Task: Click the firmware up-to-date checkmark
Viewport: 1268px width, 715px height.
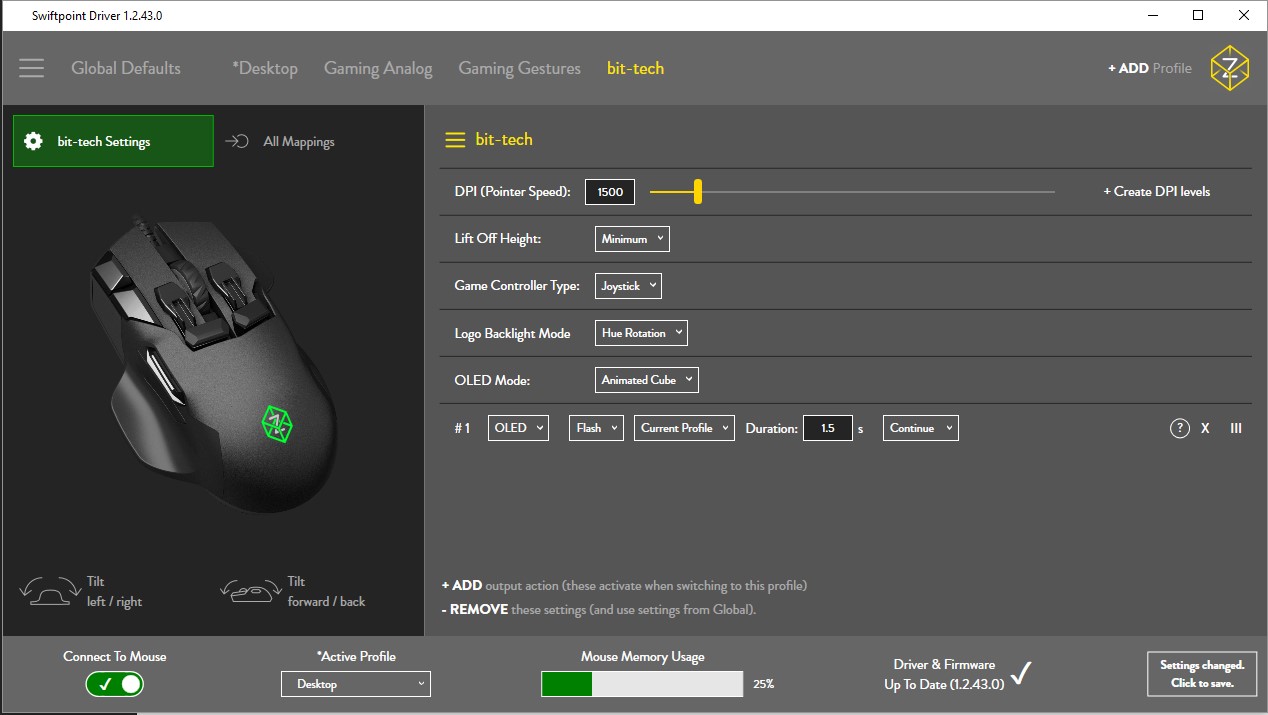Action: [x=1020, y=674]
